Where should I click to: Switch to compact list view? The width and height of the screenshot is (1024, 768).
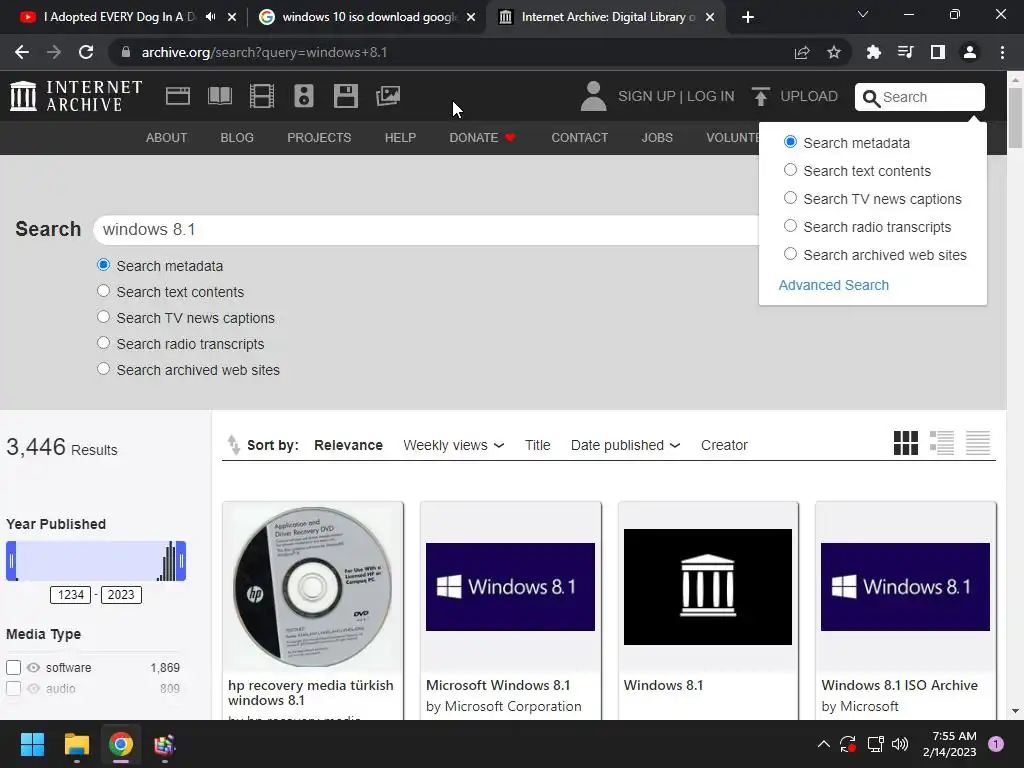pyautogui.click(x=978, y=443)
